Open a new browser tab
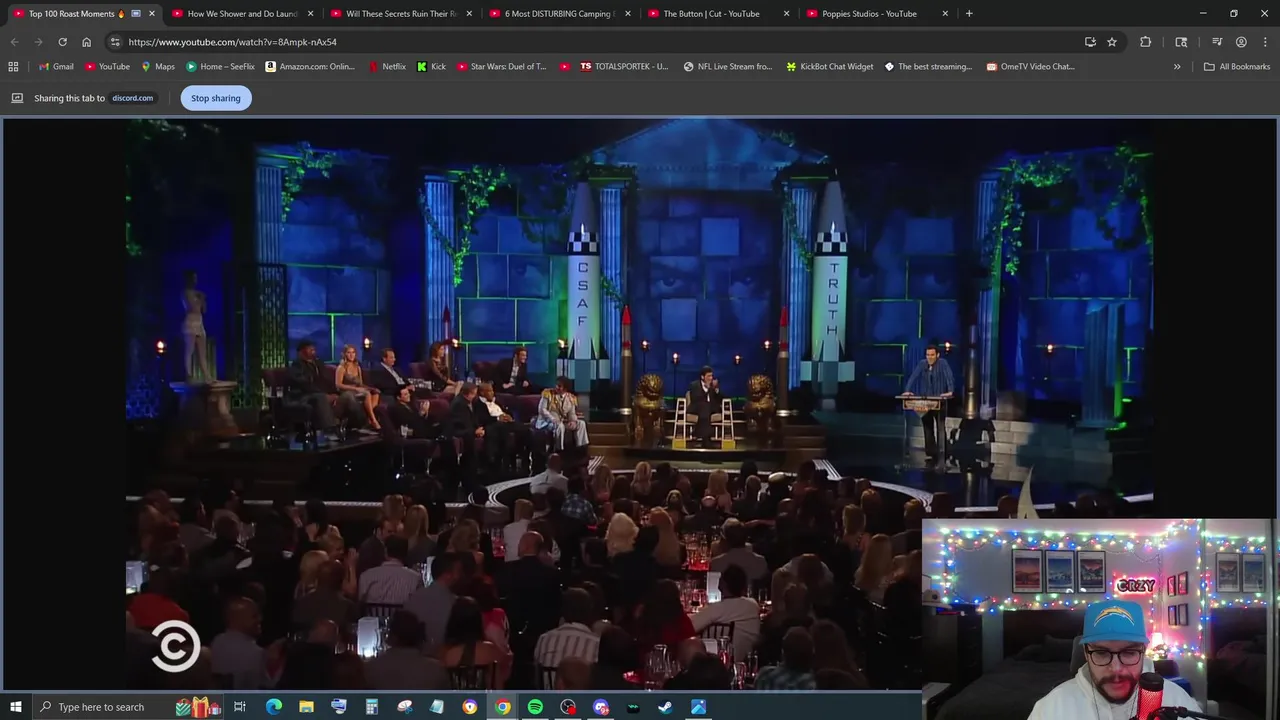The height and width of the screenshot is (720, 1280). [969, 14]
